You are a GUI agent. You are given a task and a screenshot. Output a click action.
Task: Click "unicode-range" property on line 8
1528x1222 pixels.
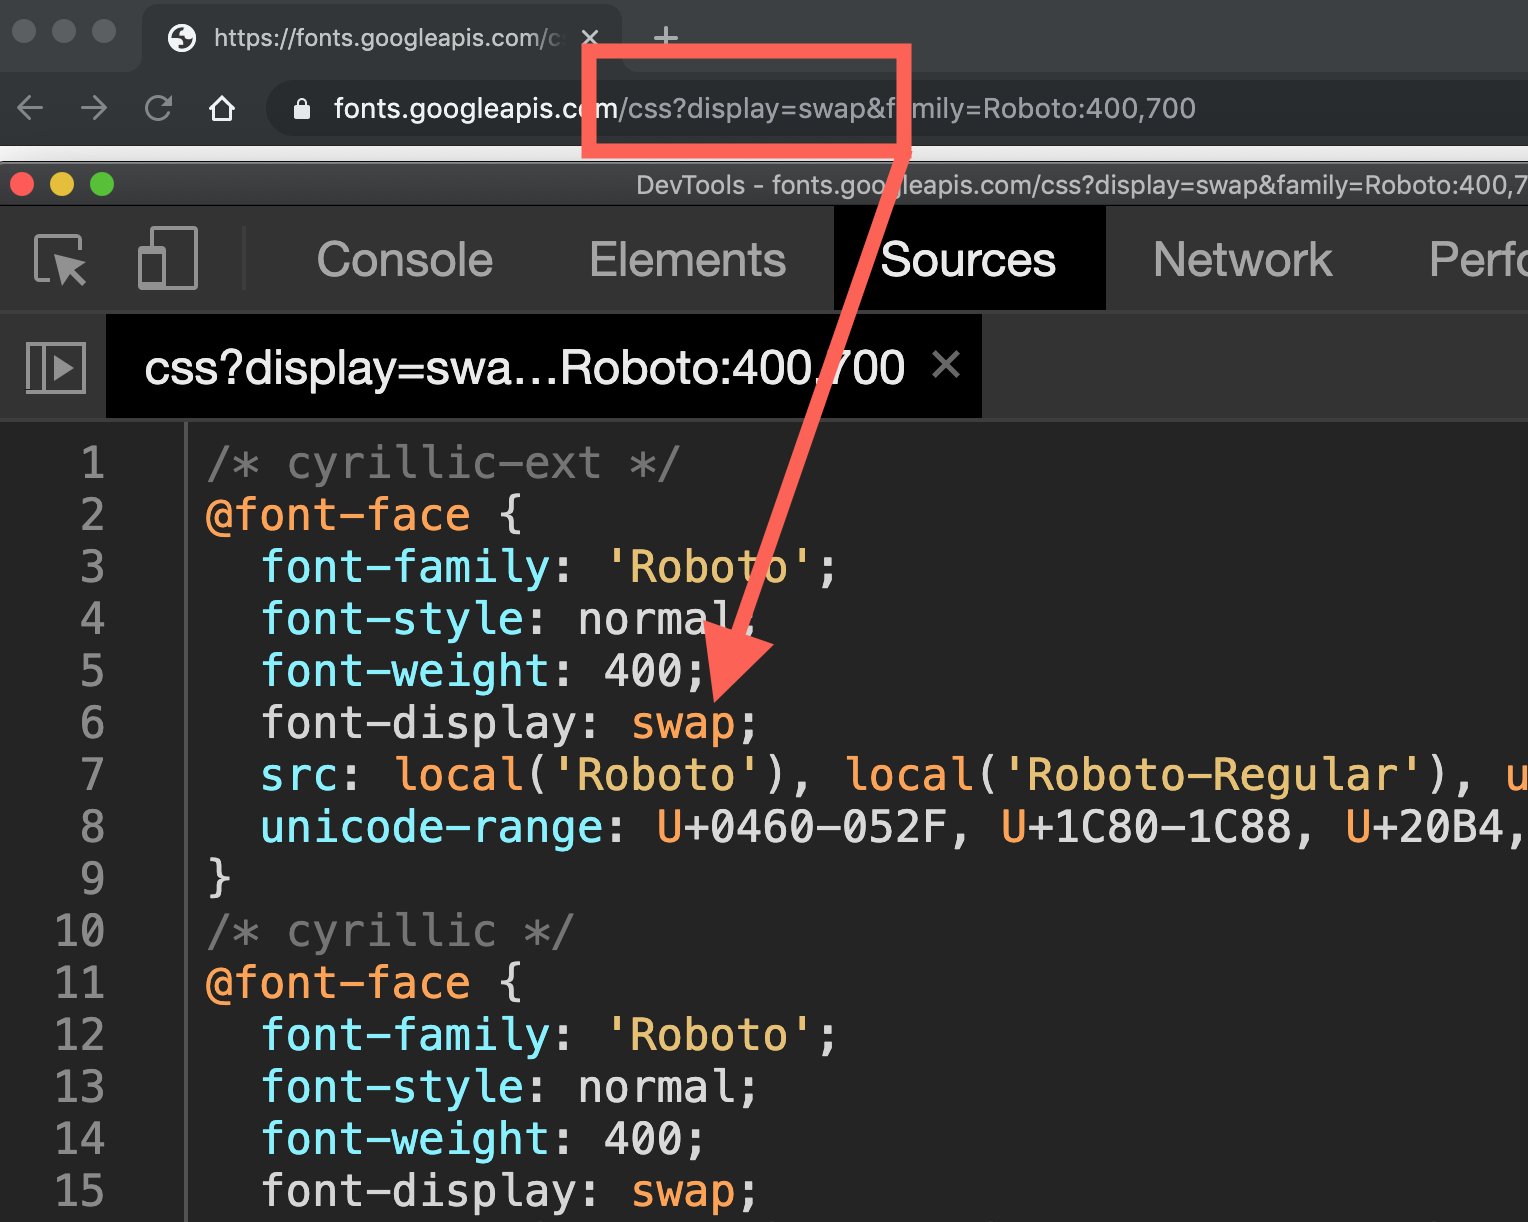(431, 827)
